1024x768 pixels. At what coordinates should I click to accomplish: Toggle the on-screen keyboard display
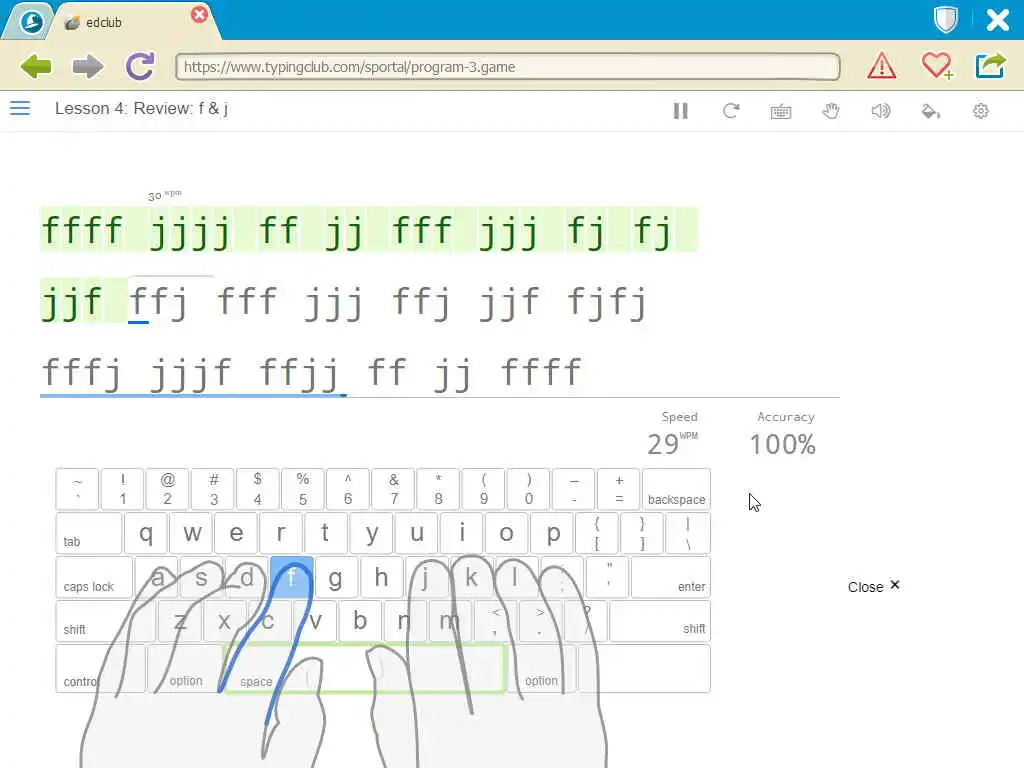780,112
